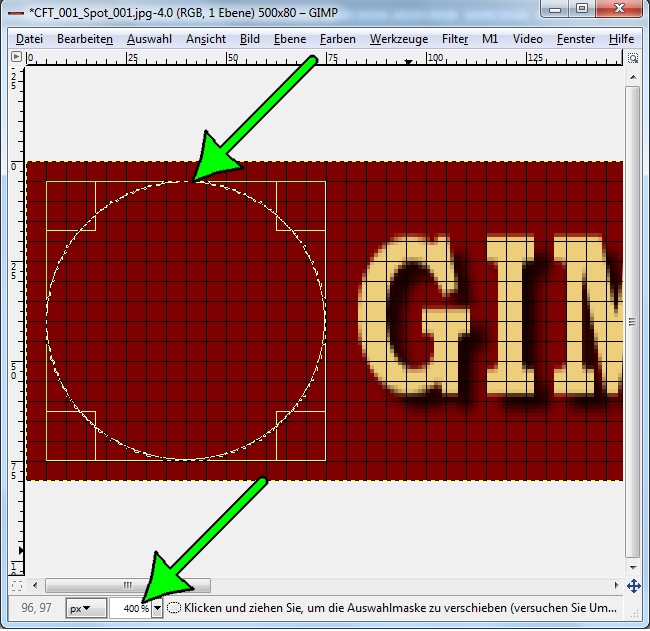Open the M1 menu
Screen dimensions: 650x631
pyautogui.click(x=490, y=39)
